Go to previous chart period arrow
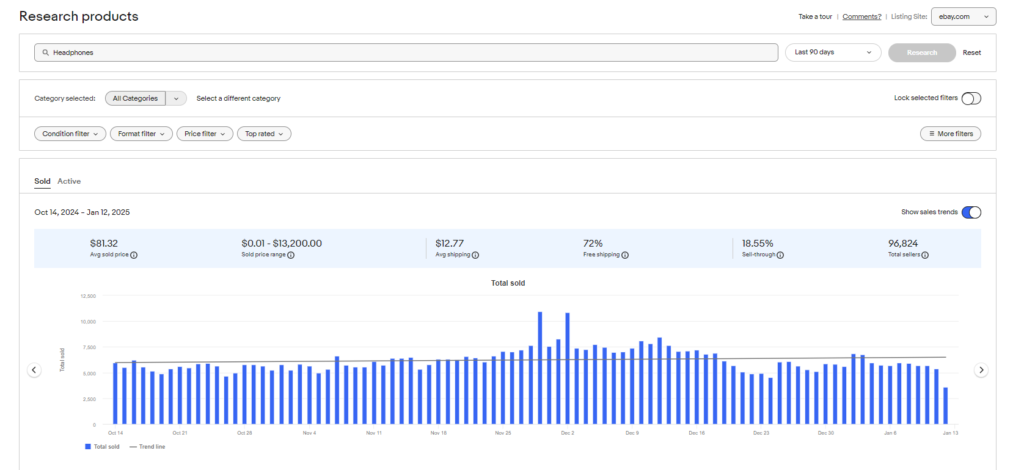The width and height of the screenshot is (1024, 470). [x=35, y=370]
